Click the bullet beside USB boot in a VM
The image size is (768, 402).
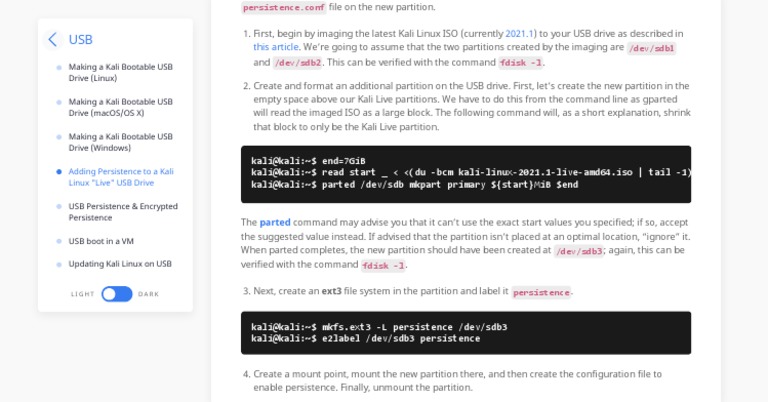(x=59, y=241)
